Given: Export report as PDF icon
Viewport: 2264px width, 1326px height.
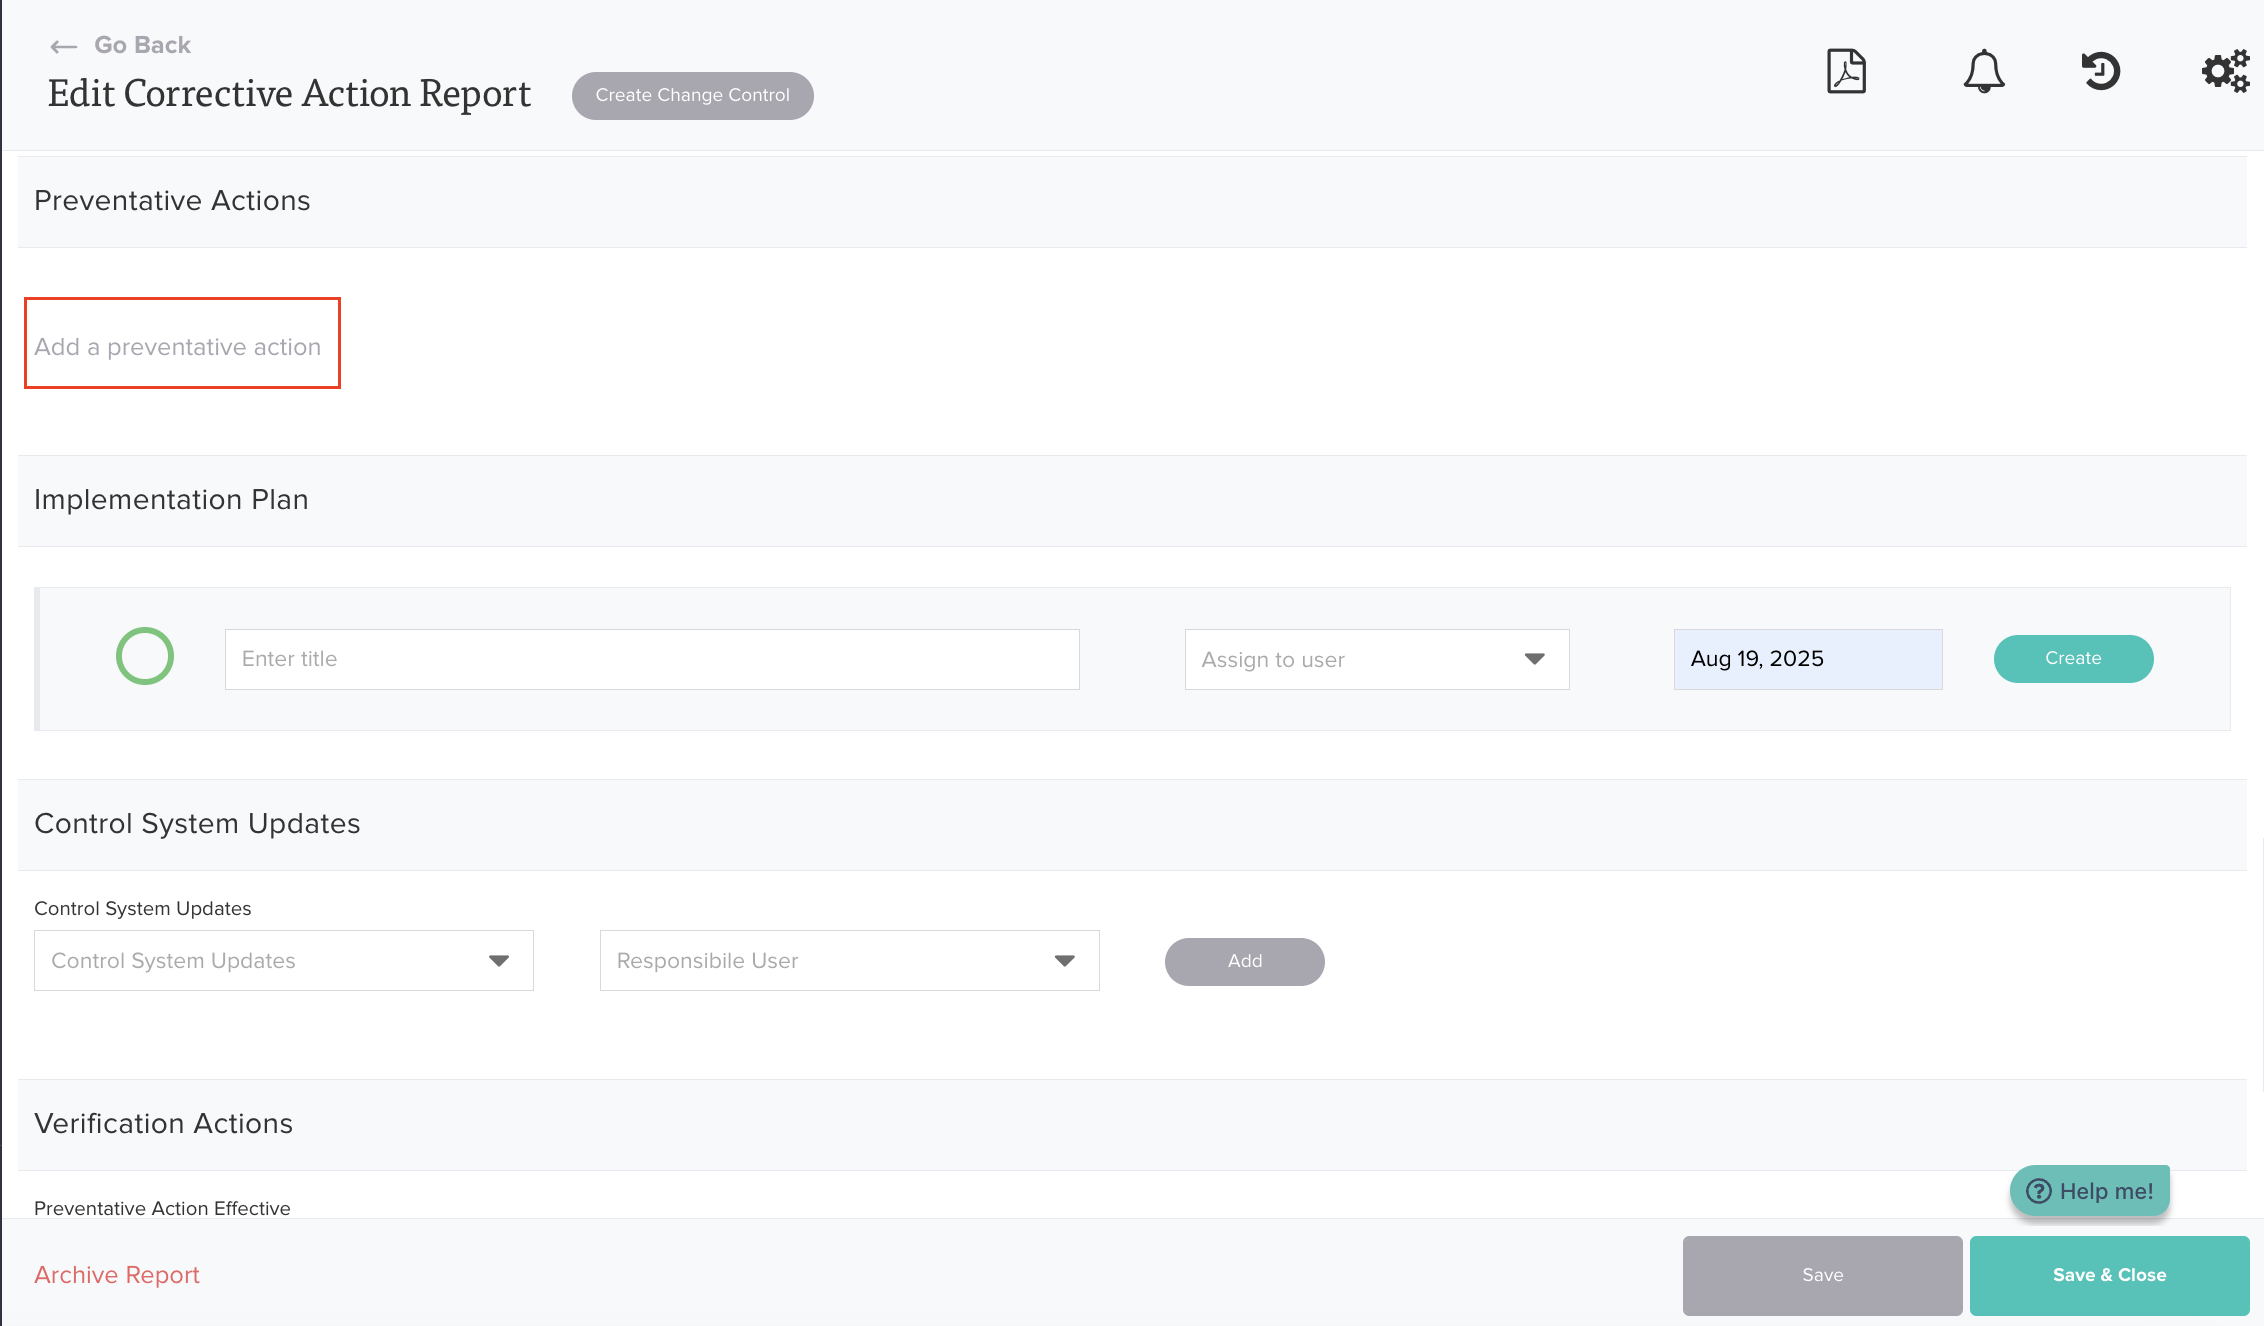Looking at the screenshot, I should coord(1846,72).
